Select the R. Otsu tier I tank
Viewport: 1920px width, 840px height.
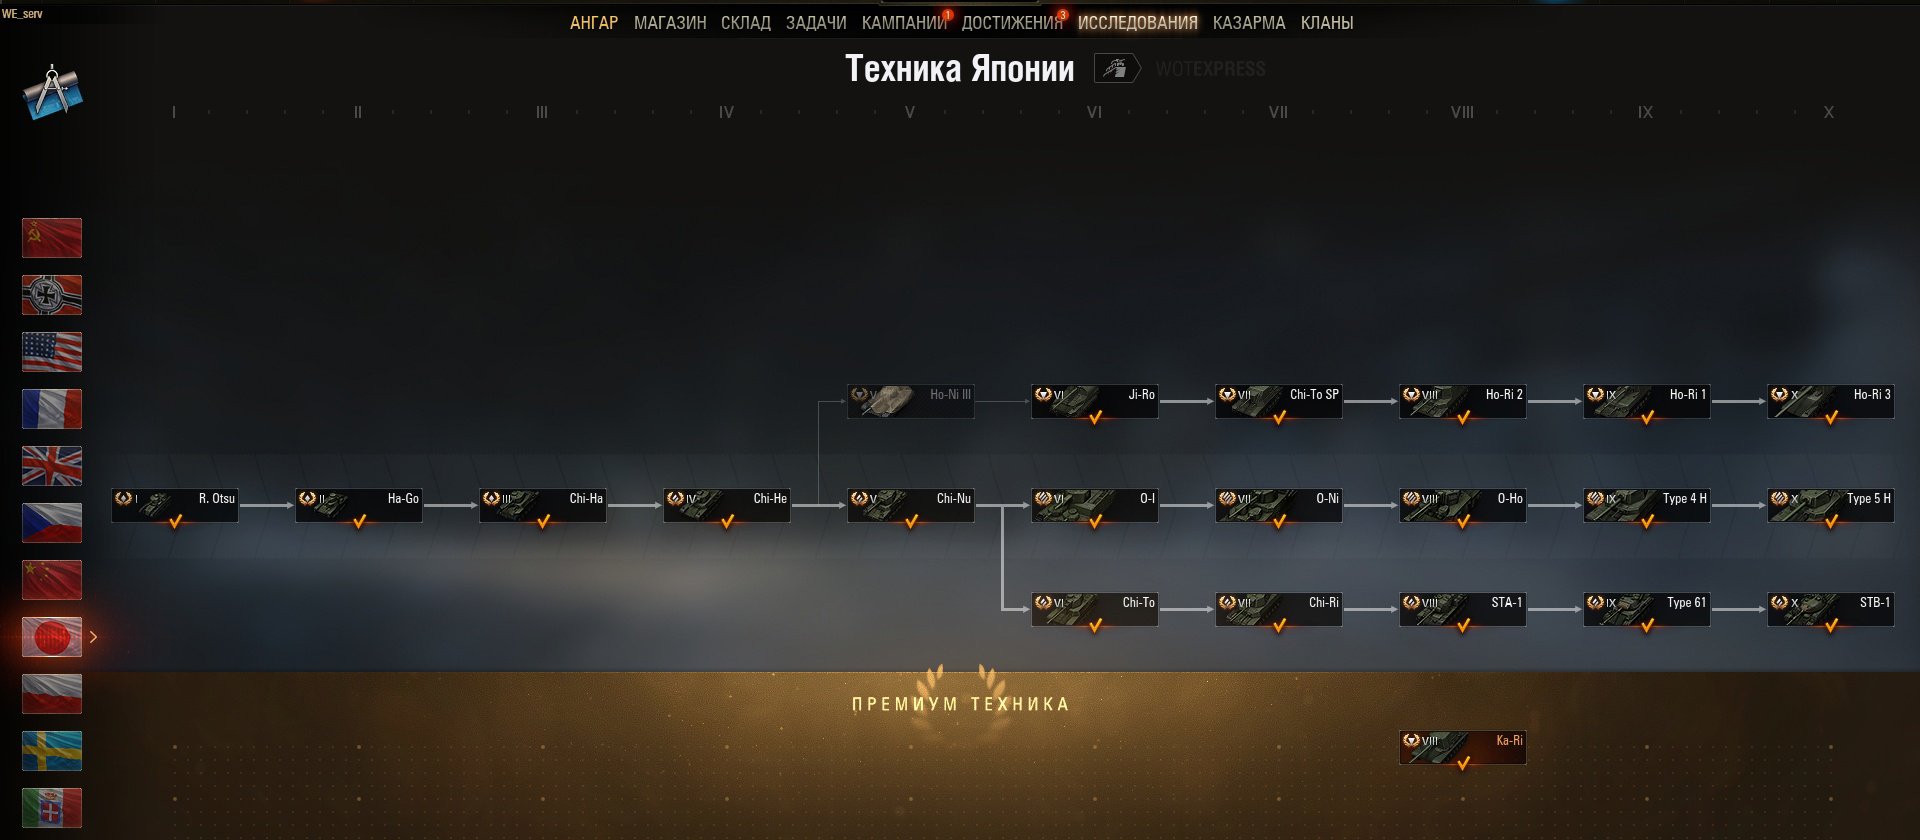tap(175, 505)
